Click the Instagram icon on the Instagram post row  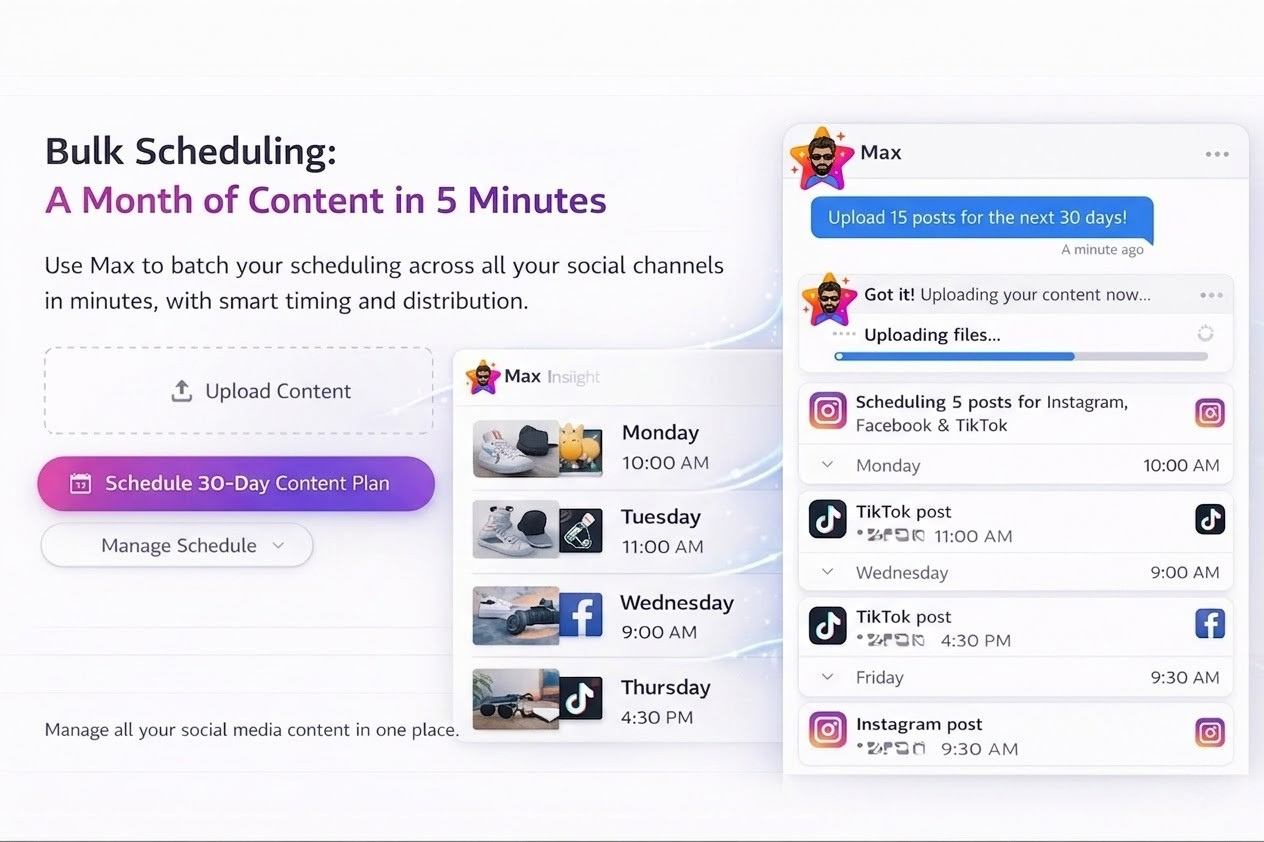click(1210, 732)
